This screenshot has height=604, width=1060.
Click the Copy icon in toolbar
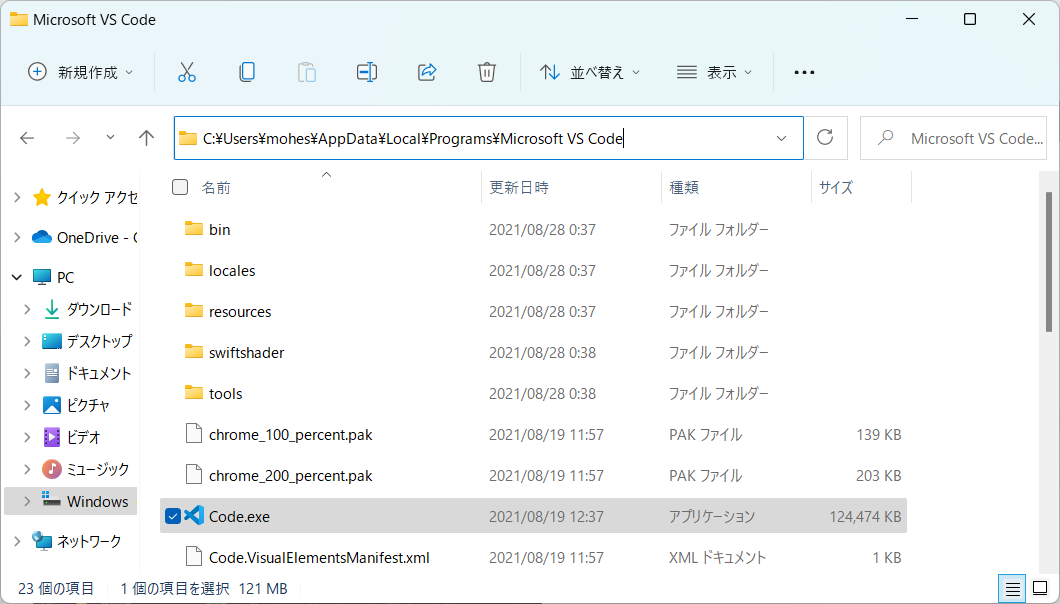[x=247, y=72]
